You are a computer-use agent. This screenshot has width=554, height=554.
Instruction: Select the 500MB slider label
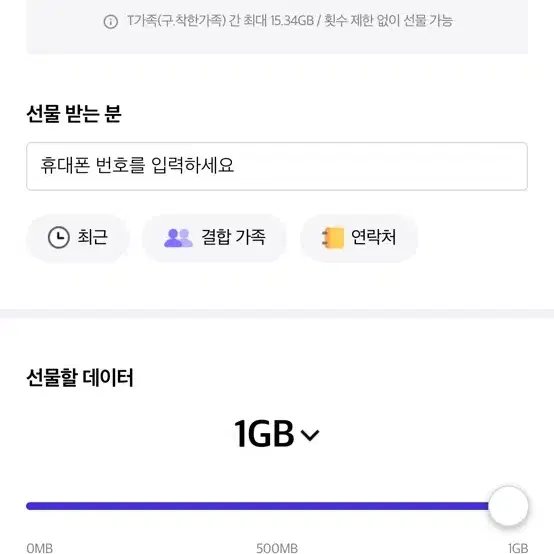277,548
